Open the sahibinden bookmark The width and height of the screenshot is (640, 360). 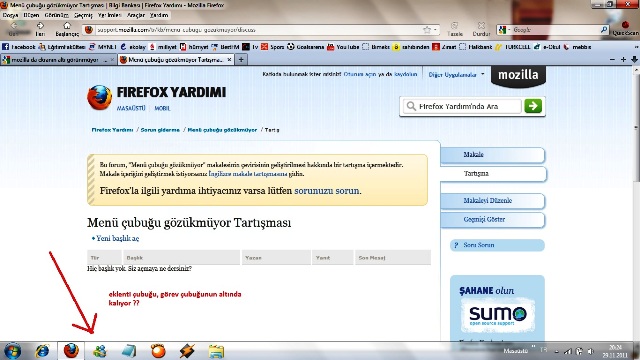411,47
